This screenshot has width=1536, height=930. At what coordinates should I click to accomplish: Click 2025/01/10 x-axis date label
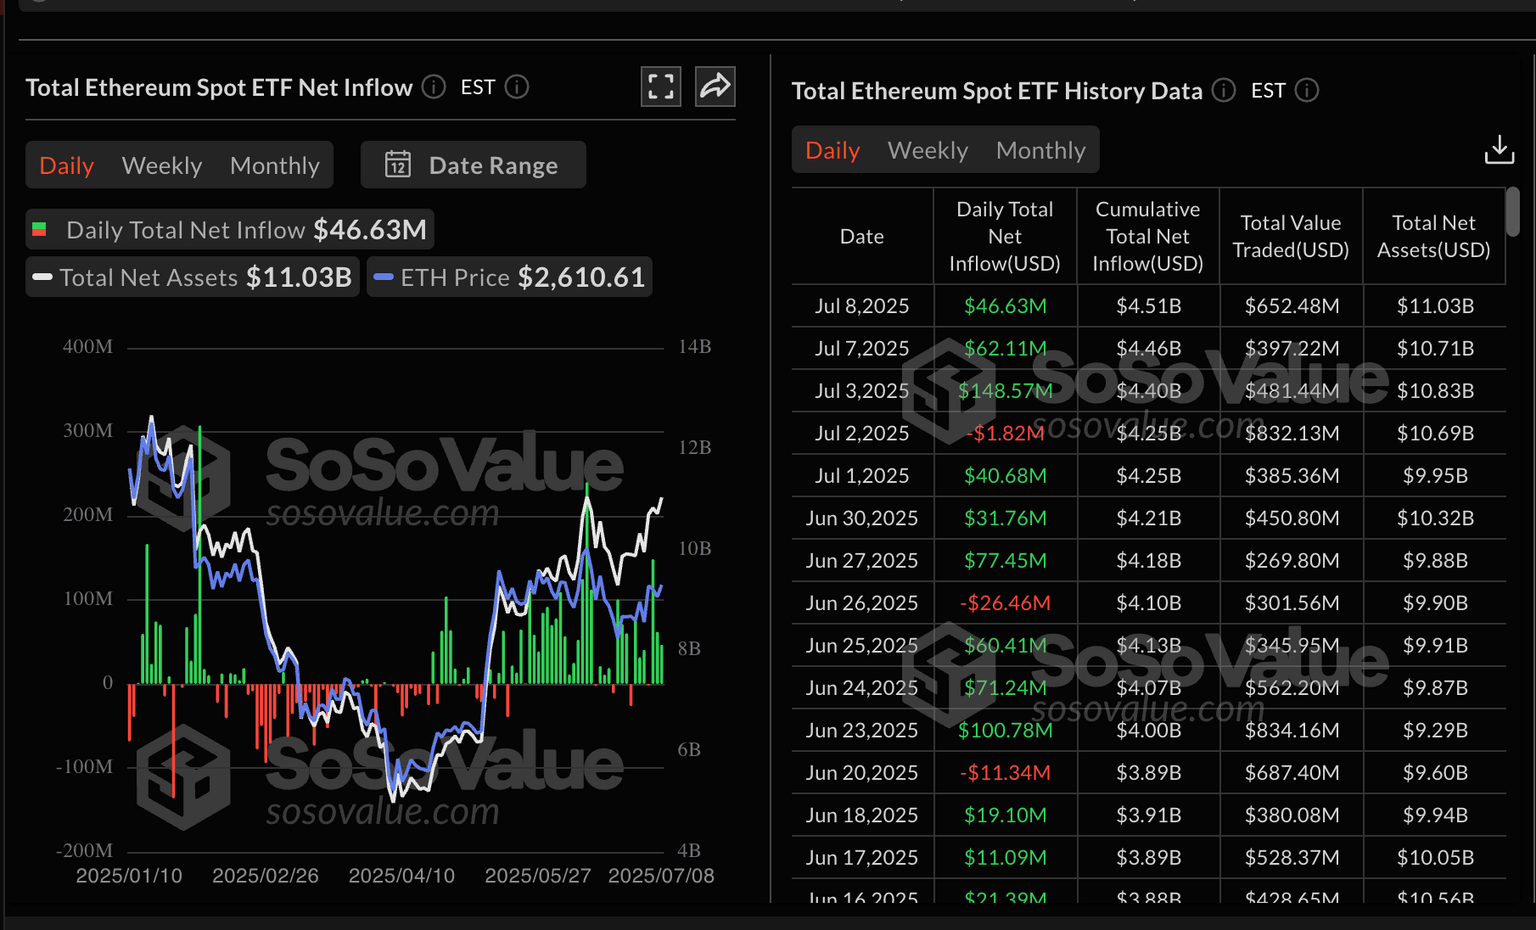(129, 876)
